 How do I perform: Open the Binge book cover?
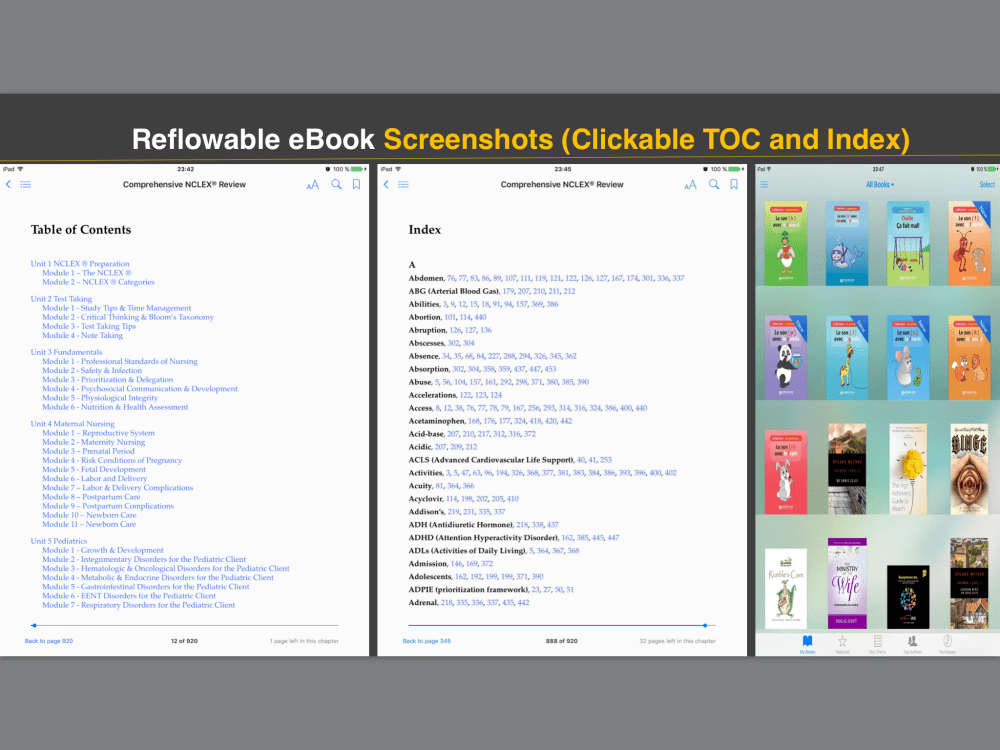click(969, 469)
